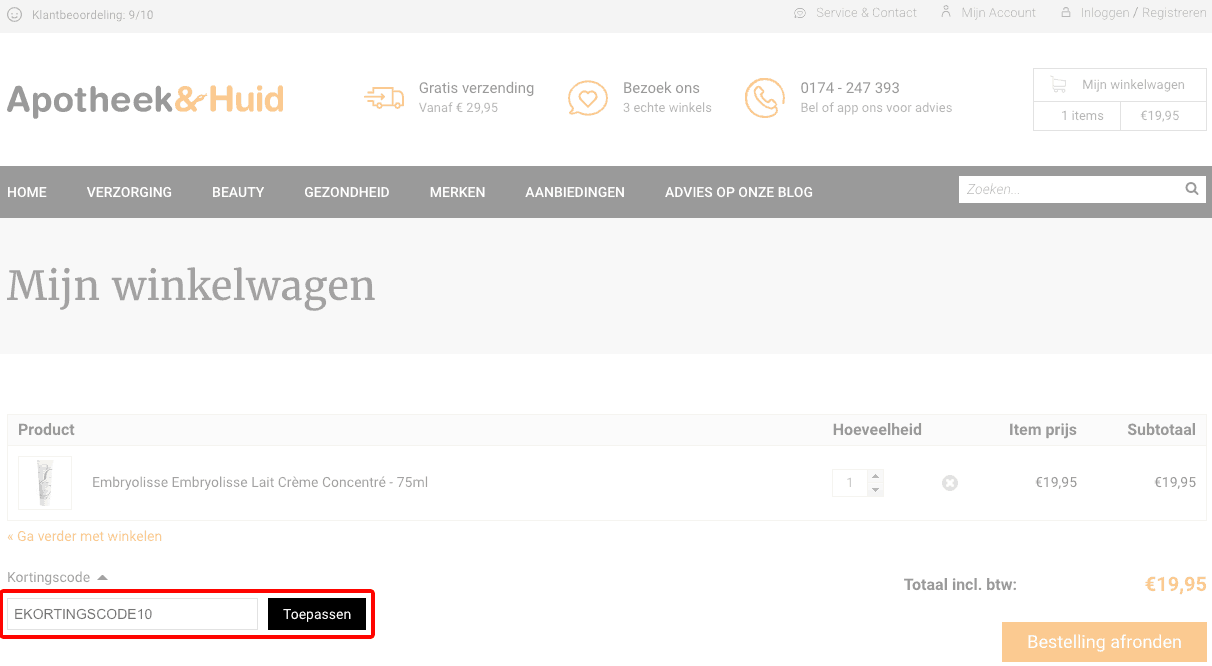Click the Embryolisse Lait Crème Concentré product name
The height and width of the screenshot is (666, 1212).
[260, 482]
